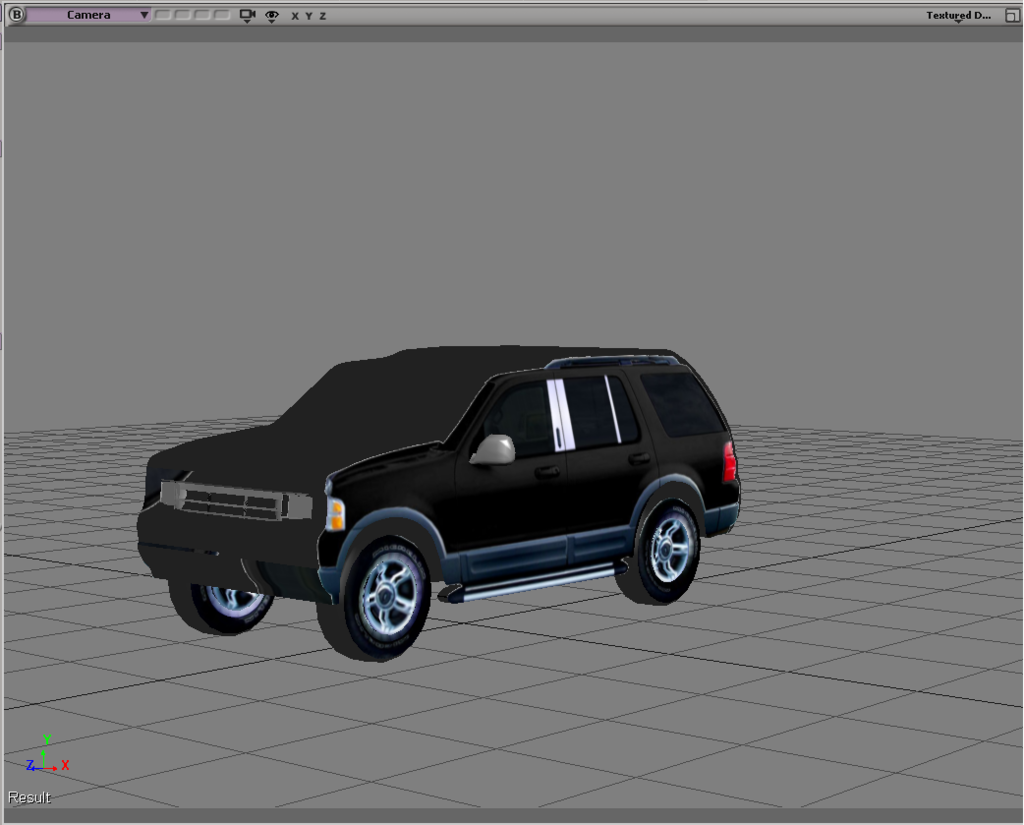Click the Result label in the viewport
Viewport: 1024px width, 825px height.
point(29,797)
